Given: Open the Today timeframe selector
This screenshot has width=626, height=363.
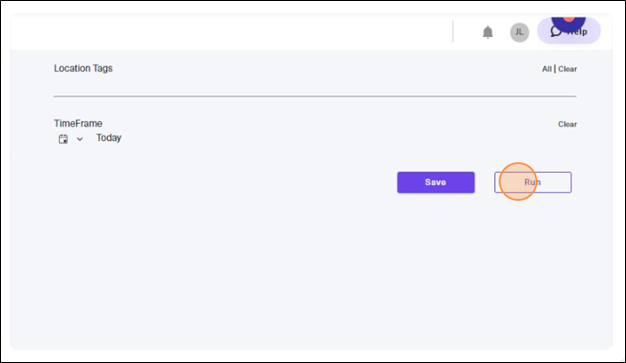Looking at the screenshot, I should coord(109,138).
